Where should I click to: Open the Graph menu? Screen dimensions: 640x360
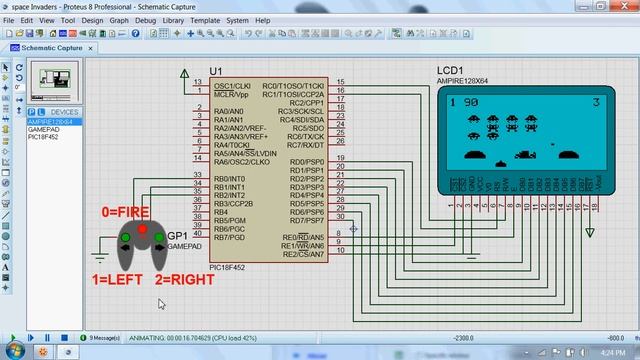(x=119, y=20)
